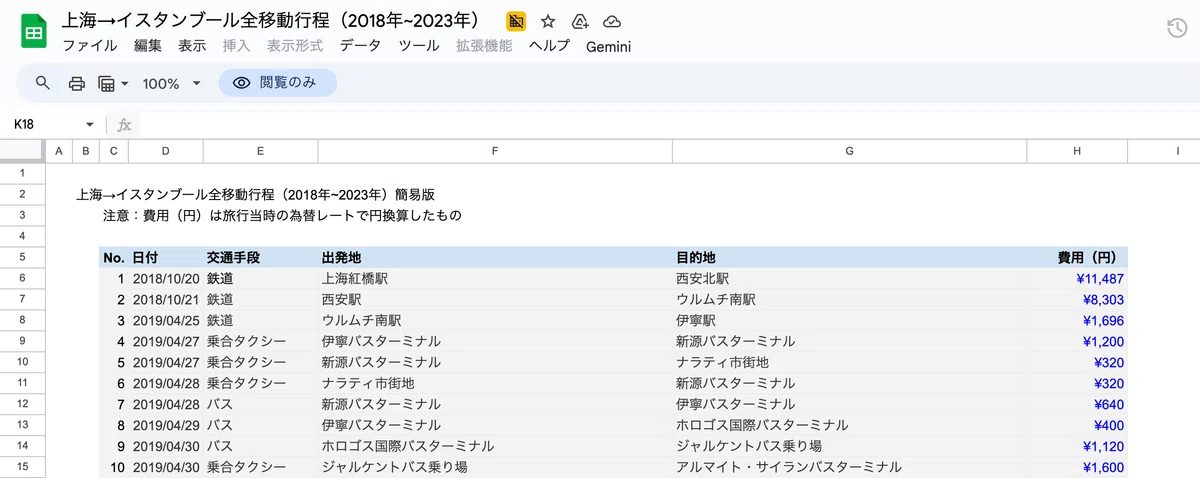
Task: Open the 表示 menu
Action: click(x=192, y=46)
